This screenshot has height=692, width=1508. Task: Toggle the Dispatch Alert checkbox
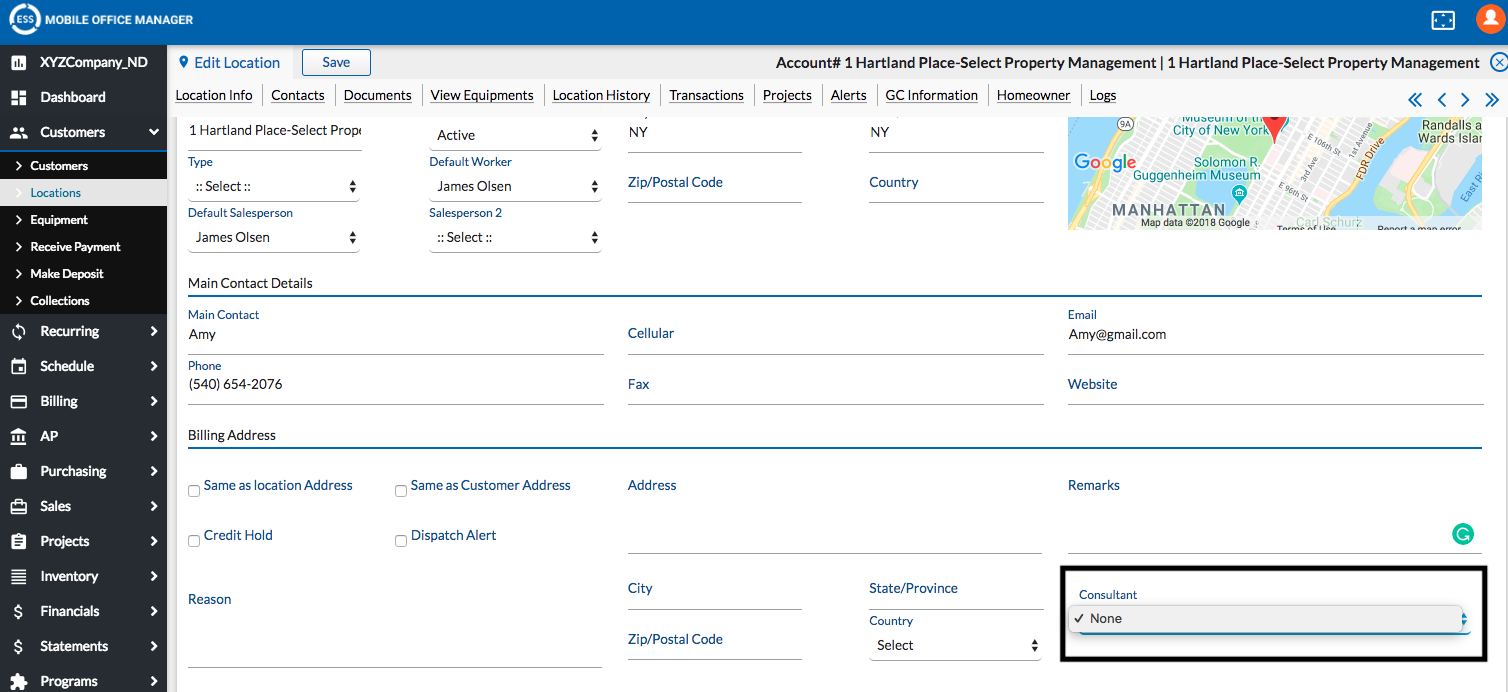[x=401, y=541]
